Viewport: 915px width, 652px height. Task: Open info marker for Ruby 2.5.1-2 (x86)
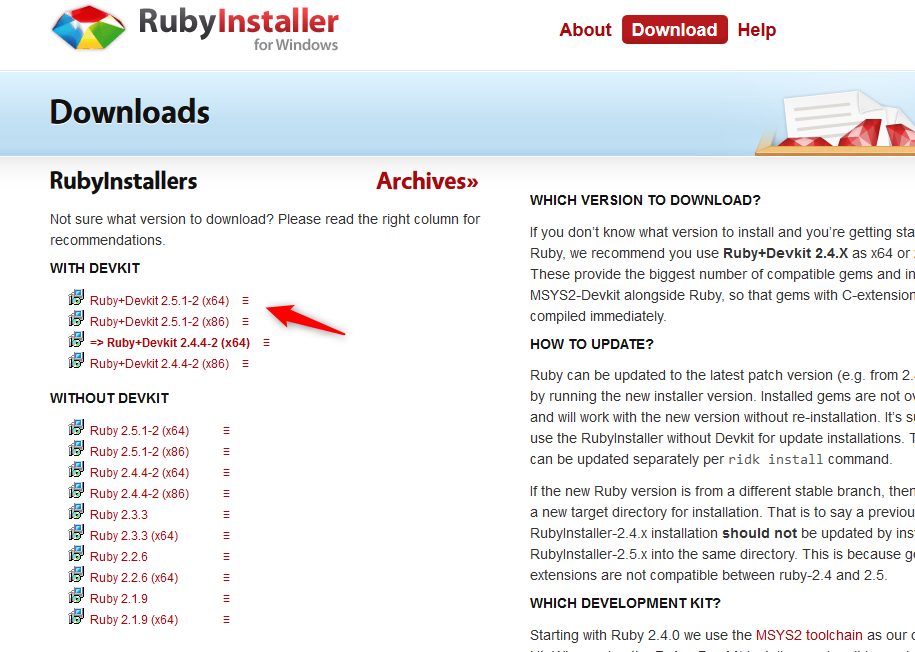(226, 452)
